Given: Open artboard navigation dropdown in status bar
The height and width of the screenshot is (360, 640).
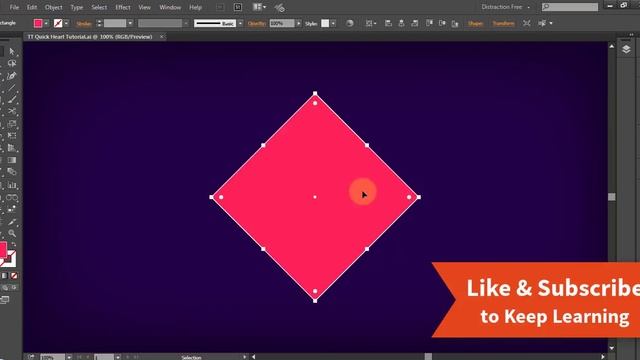Looking at the screenshot, I should (x=118, y=357).
